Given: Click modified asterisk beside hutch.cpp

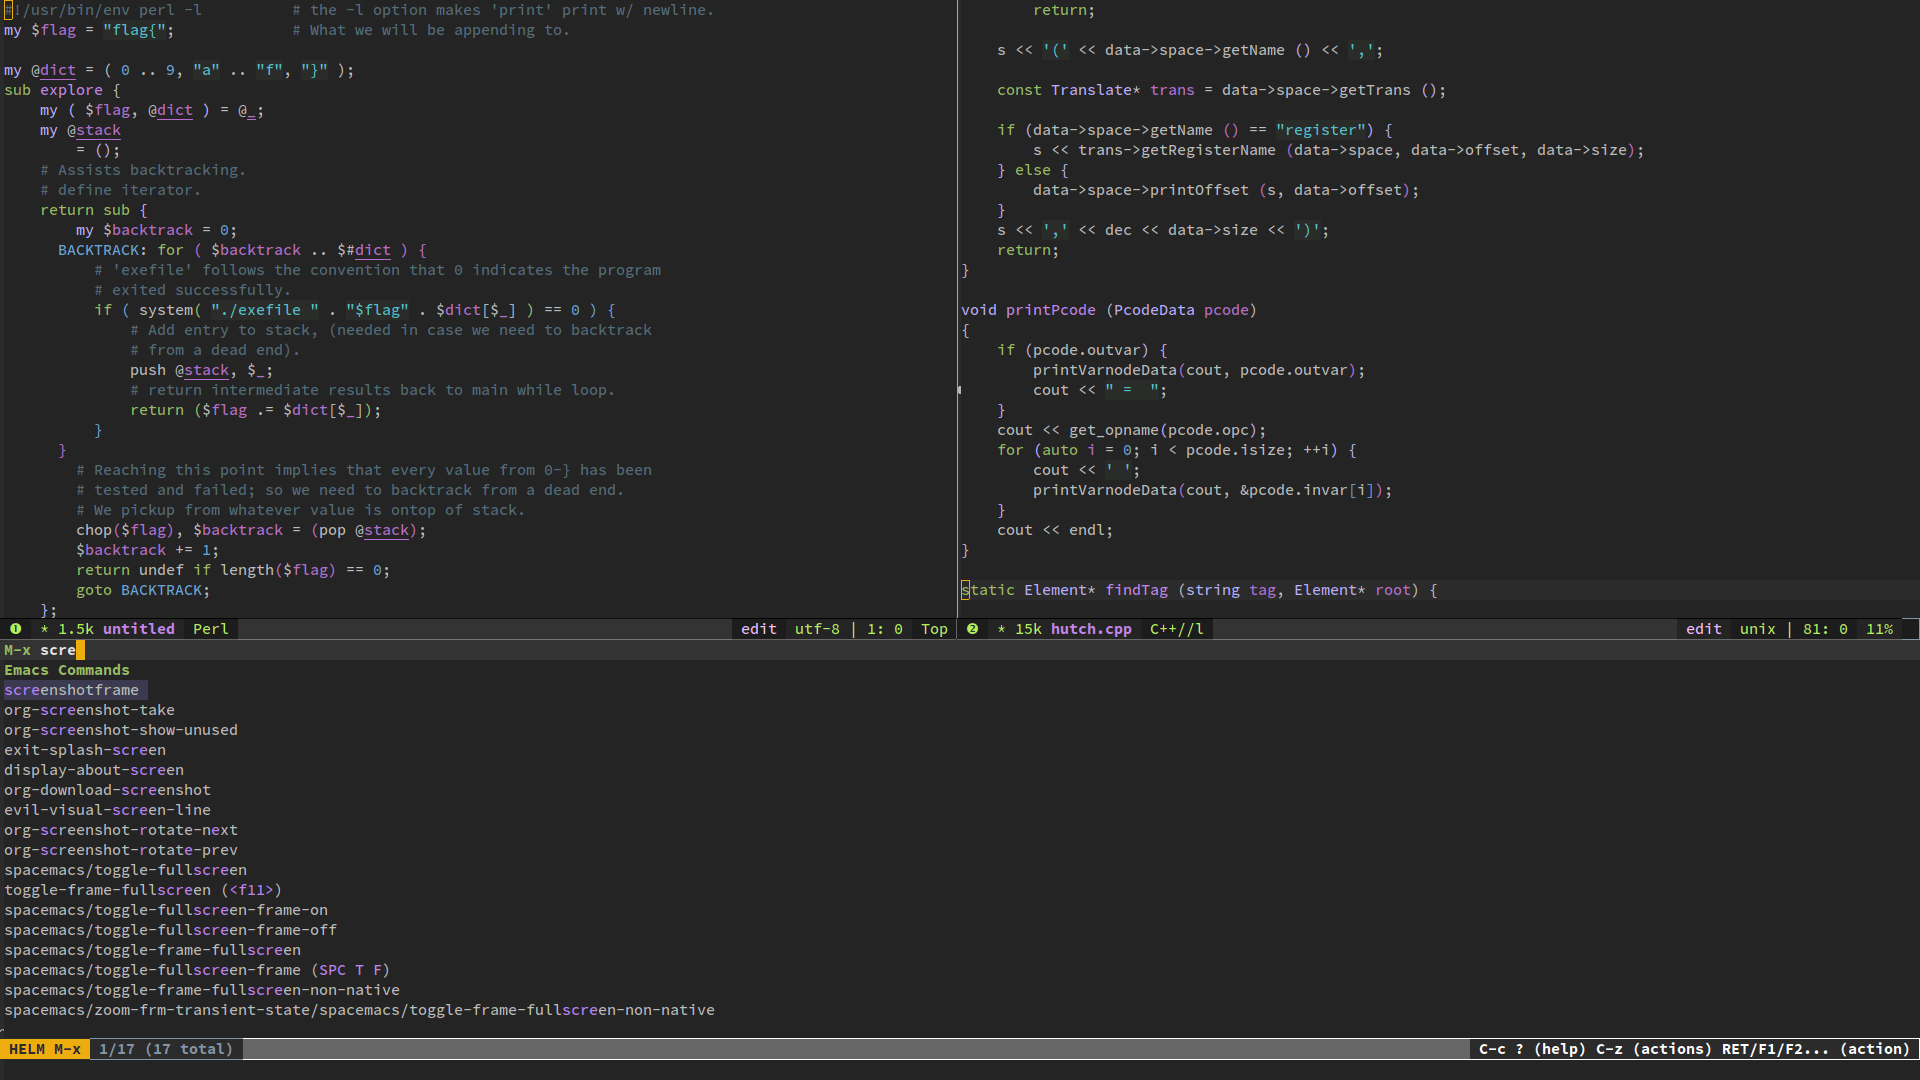Looking at the screenshot, I should 1002,629.
